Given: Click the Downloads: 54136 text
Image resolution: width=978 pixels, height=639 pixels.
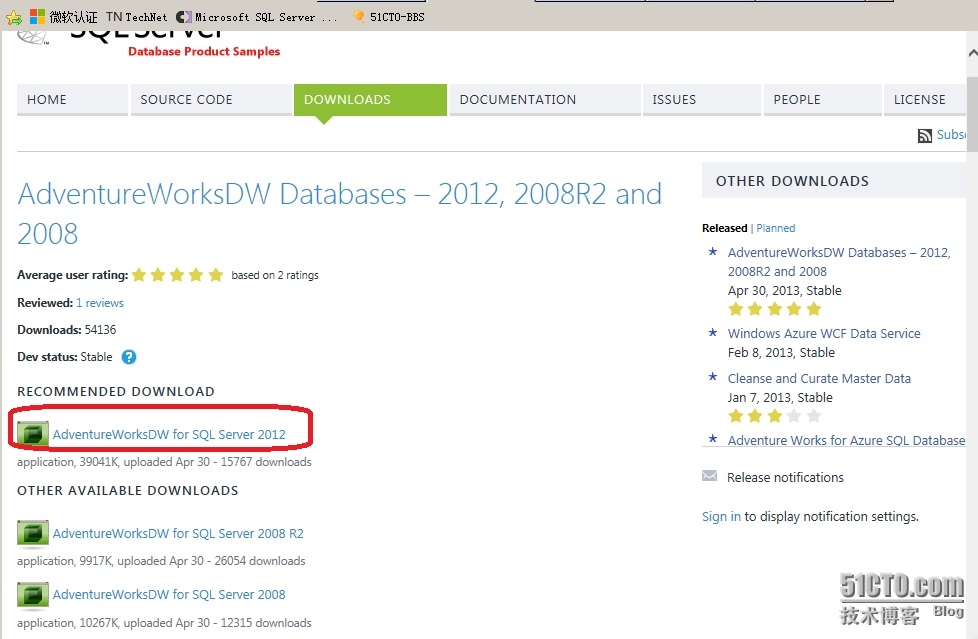Looking at the screenshot, I should click(67, 329).
